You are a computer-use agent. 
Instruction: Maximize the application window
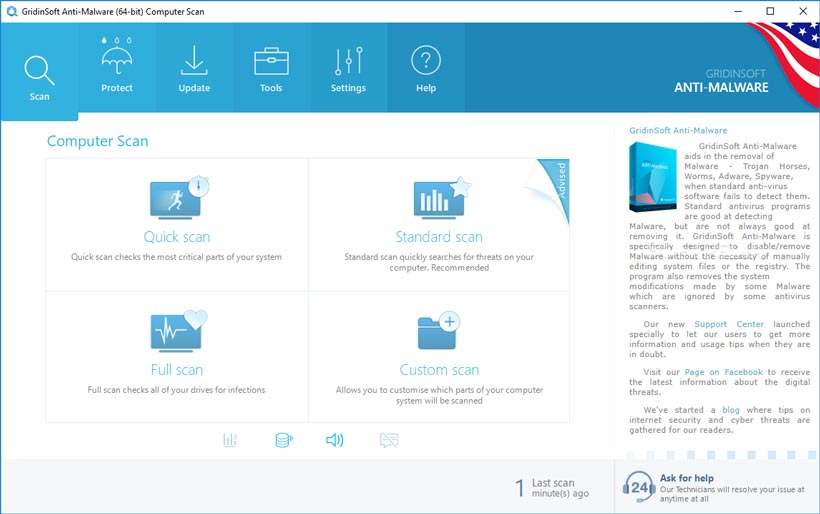[x=770, y=11]
